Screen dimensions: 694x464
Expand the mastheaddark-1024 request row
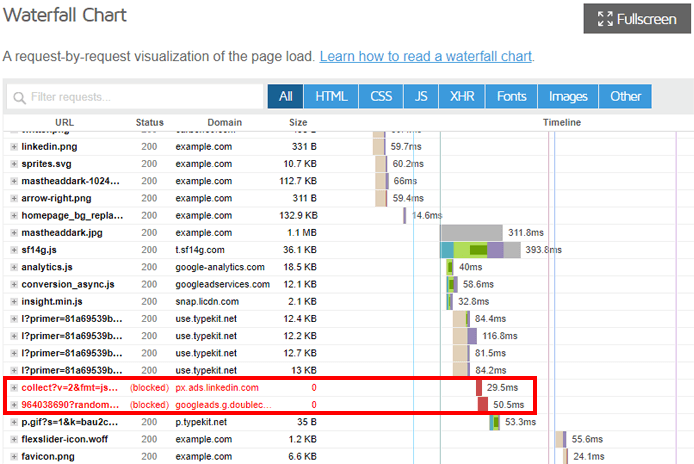[14, 181]
